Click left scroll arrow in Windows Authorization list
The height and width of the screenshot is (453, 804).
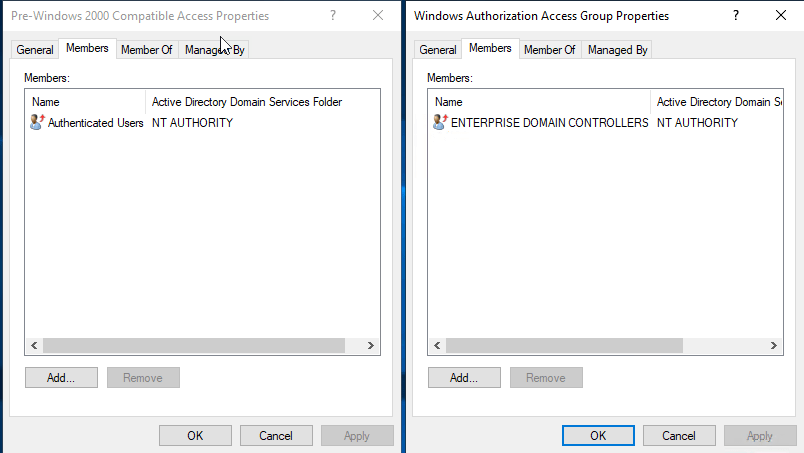(437, 345)
